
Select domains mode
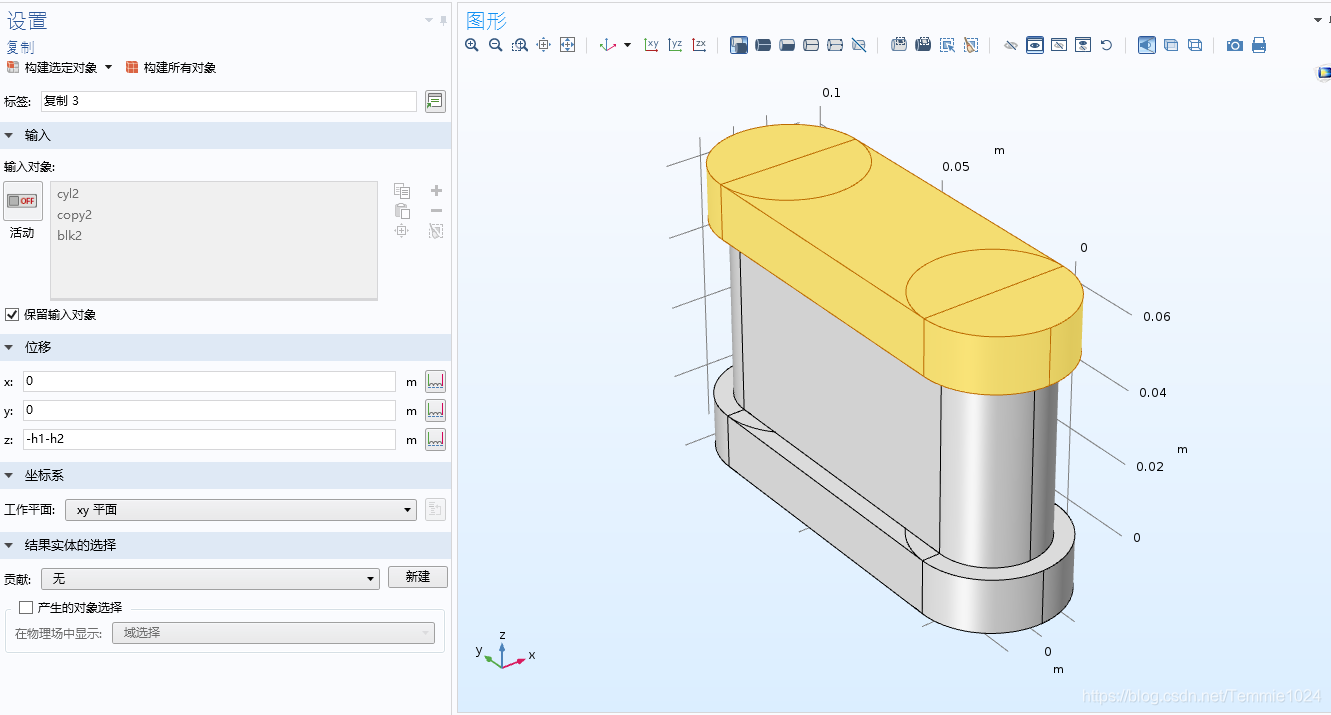763,45
